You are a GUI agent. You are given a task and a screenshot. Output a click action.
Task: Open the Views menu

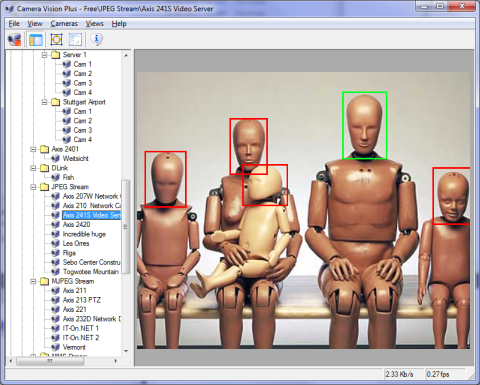pyautogui.click(x=95, y=24)
